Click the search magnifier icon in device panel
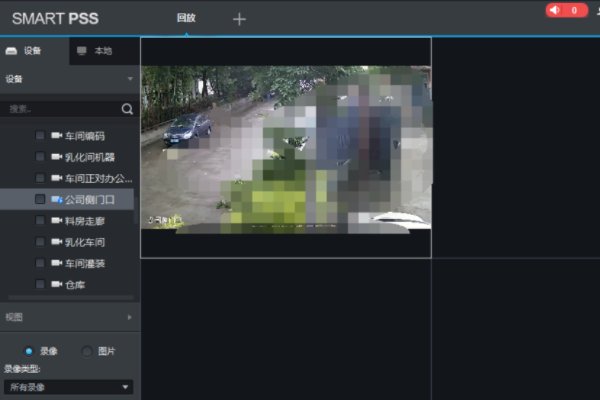 tap(127, 109)
